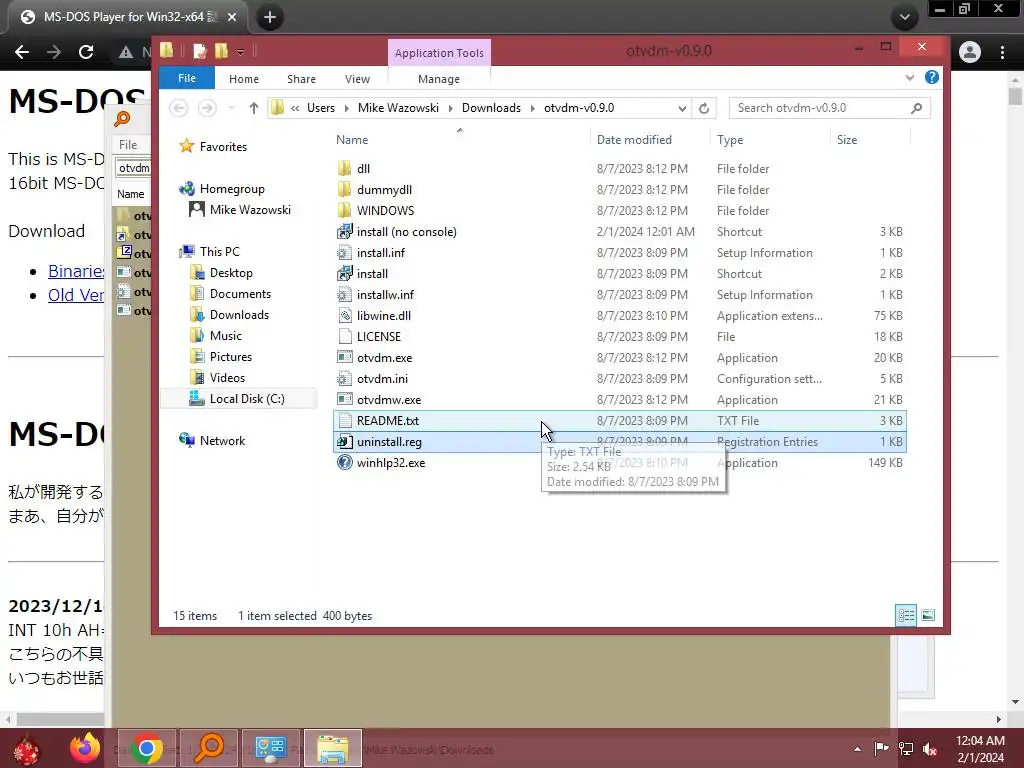The width and height of the screenshot is (1024, 768).
Task: Select the dummydll folder icon
Action: (x=345, y=189)
